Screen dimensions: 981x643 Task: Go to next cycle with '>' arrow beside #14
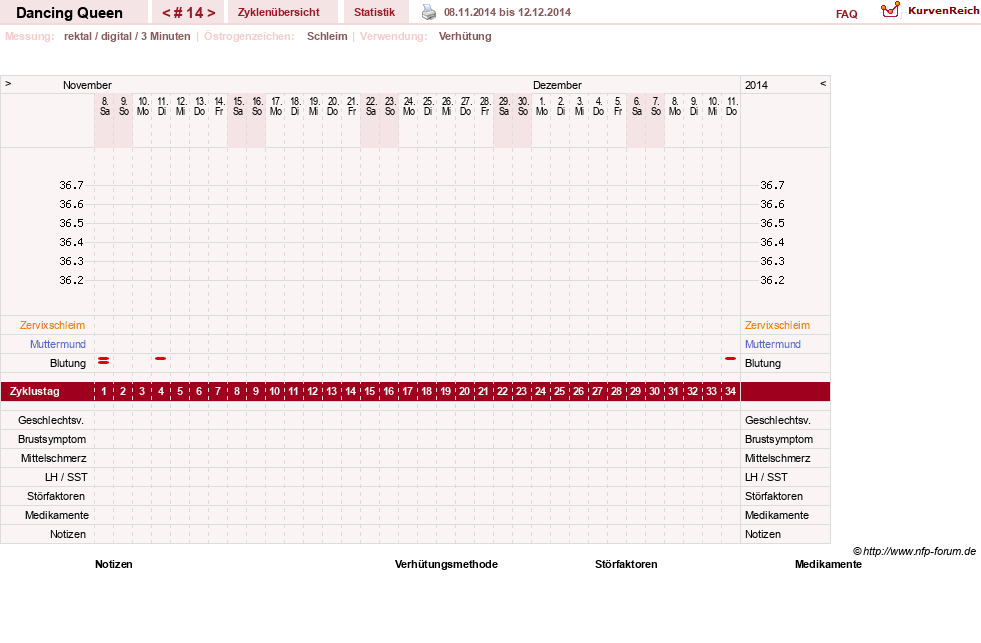pos(211,13)
